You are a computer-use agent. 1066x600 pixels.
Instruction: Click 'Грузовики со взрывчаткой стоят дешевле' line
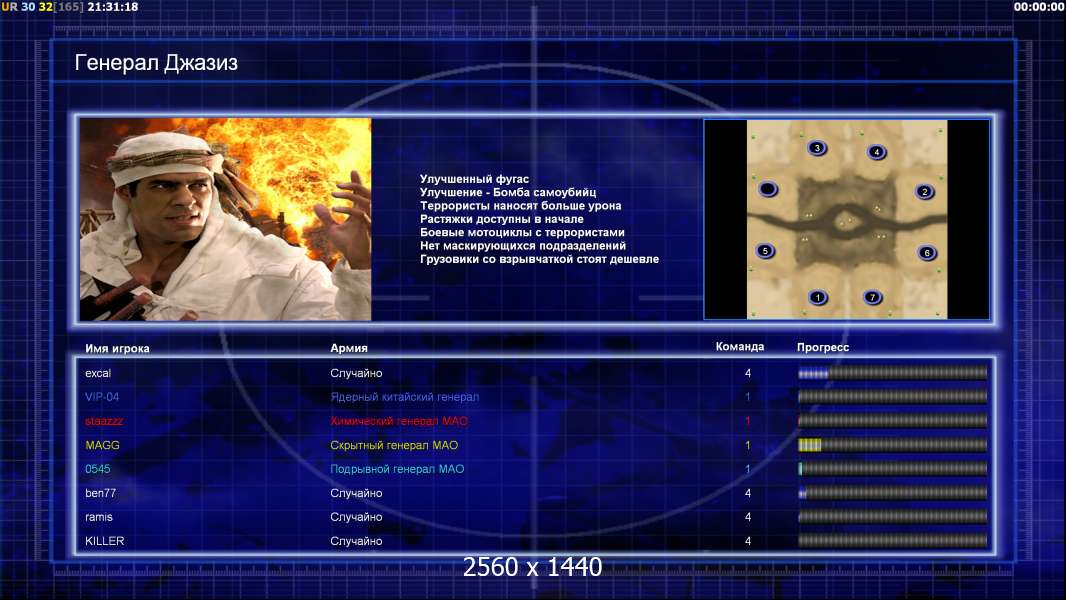click(539, 259)
